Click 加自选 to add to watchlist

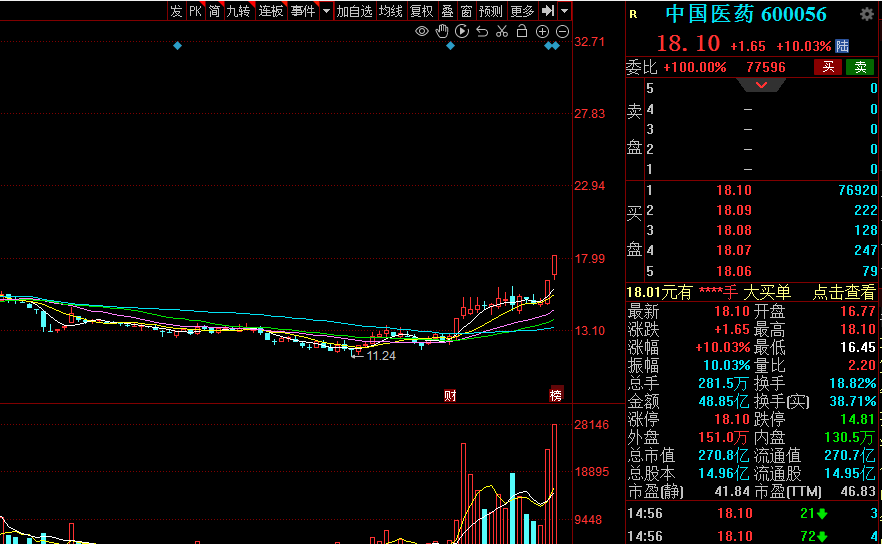point(354,11)
